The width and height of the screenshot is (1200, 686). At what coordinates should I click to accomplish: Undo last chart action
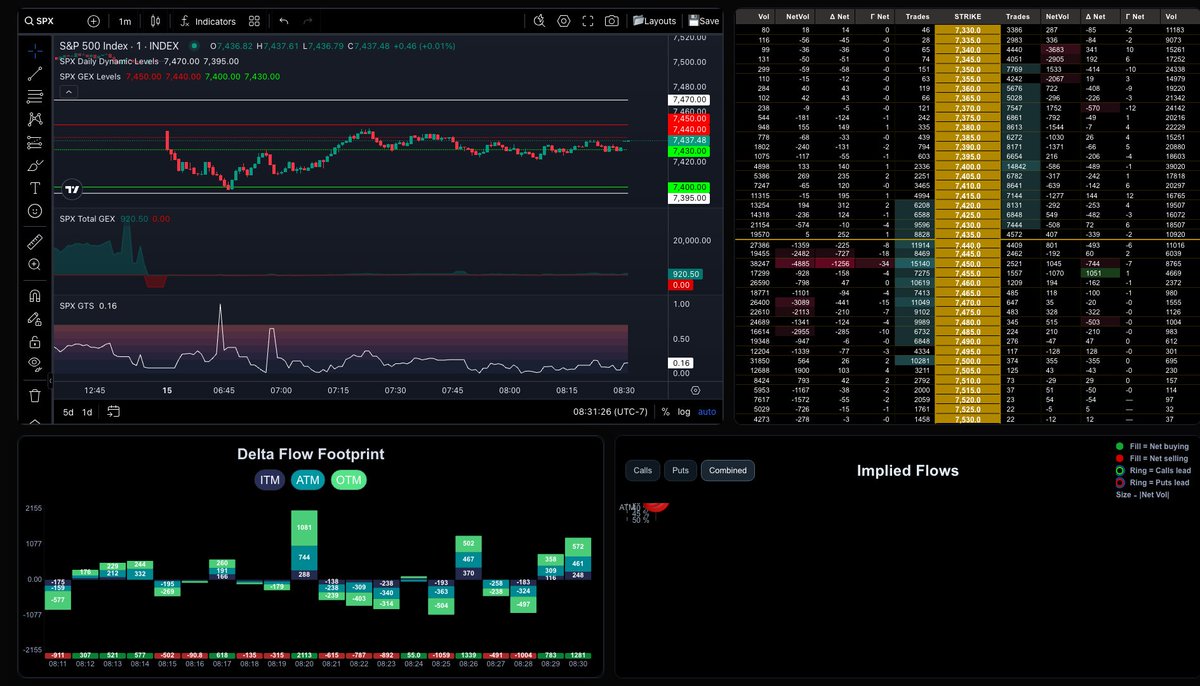284,20
